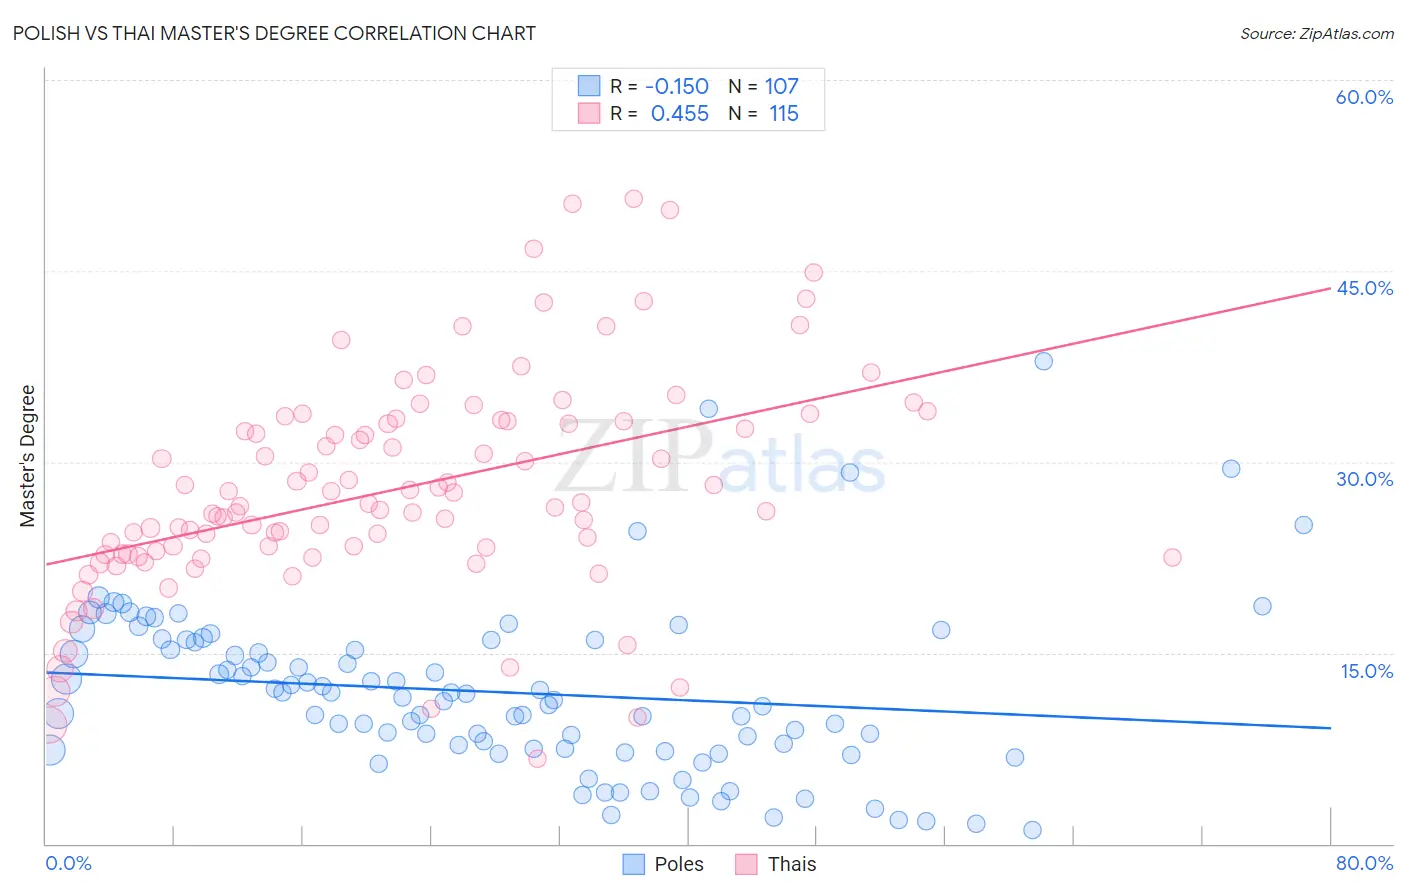This screenshot has height=892, width=1406.
Task: Click the chart title Polish vs Thai Master's Degree
Action: click(274, 33)
